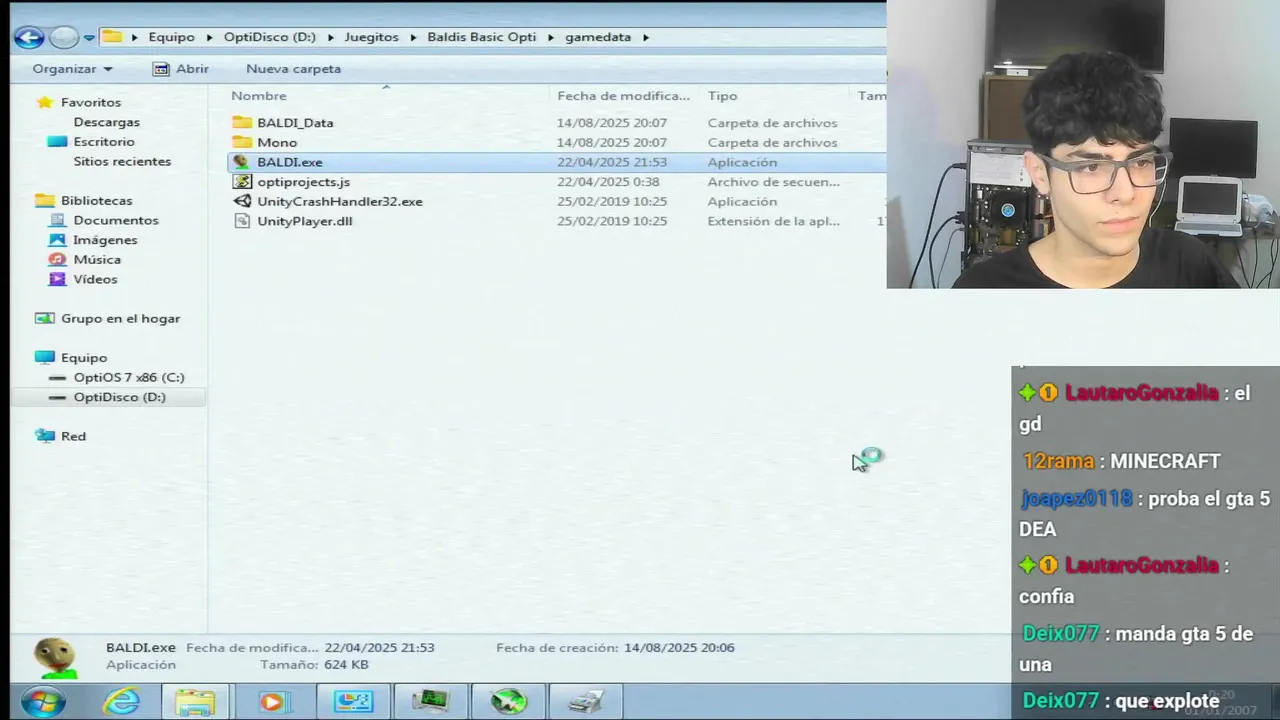Open Windows Explorer taskbar icon
Viewport: 1280px width, 720px height.
196,702
